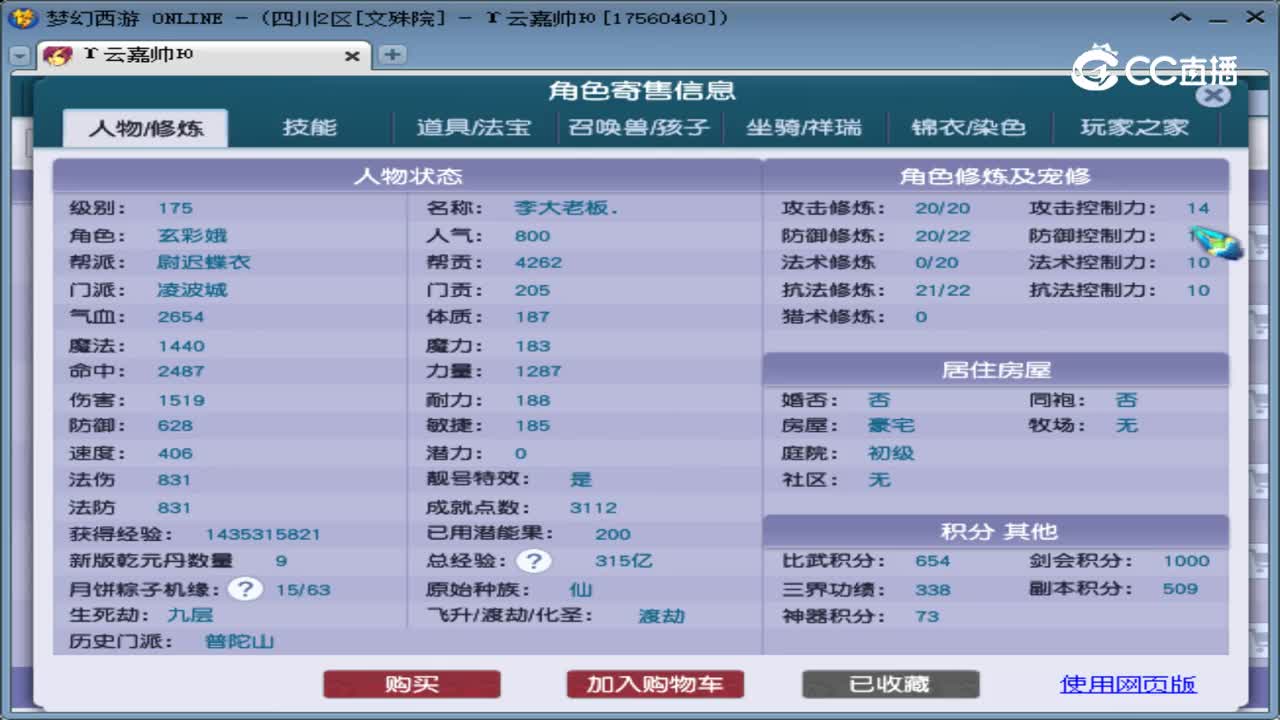Click the 角色修炼及宠修 section header
Image resolution: width=1280 pixels, height=720 pixels.
[996, 176]
